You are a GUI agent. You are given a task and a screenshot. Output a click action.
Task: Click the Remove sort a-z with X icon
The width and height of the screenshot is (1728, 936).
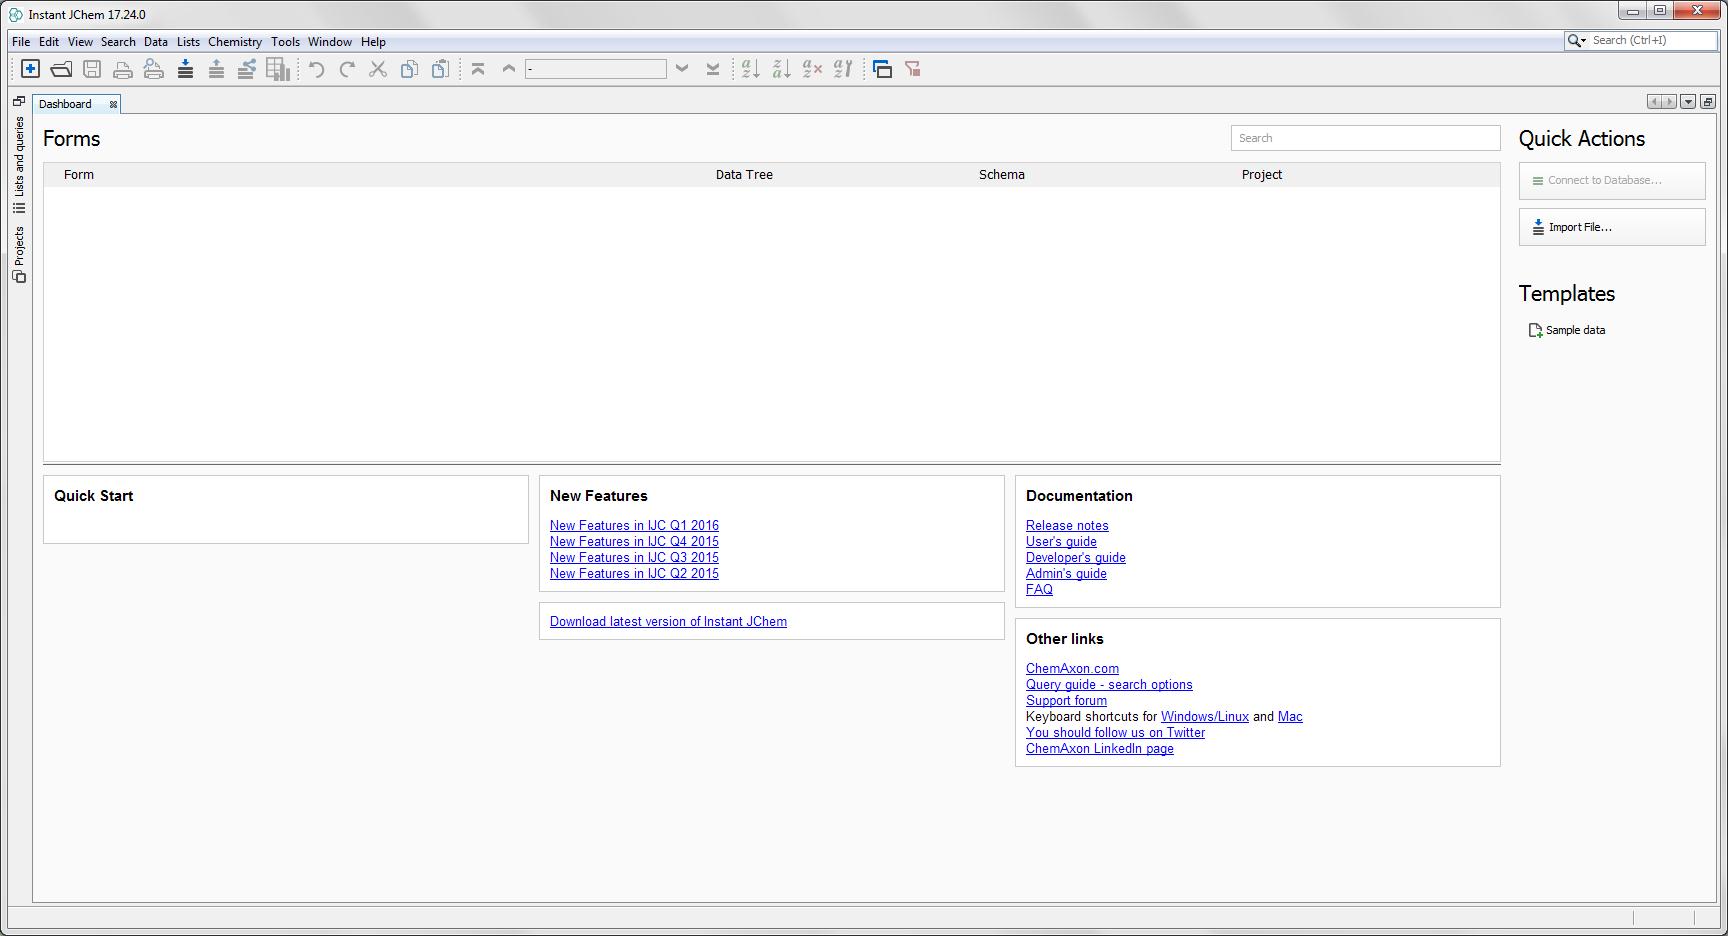tap(813, 69)
